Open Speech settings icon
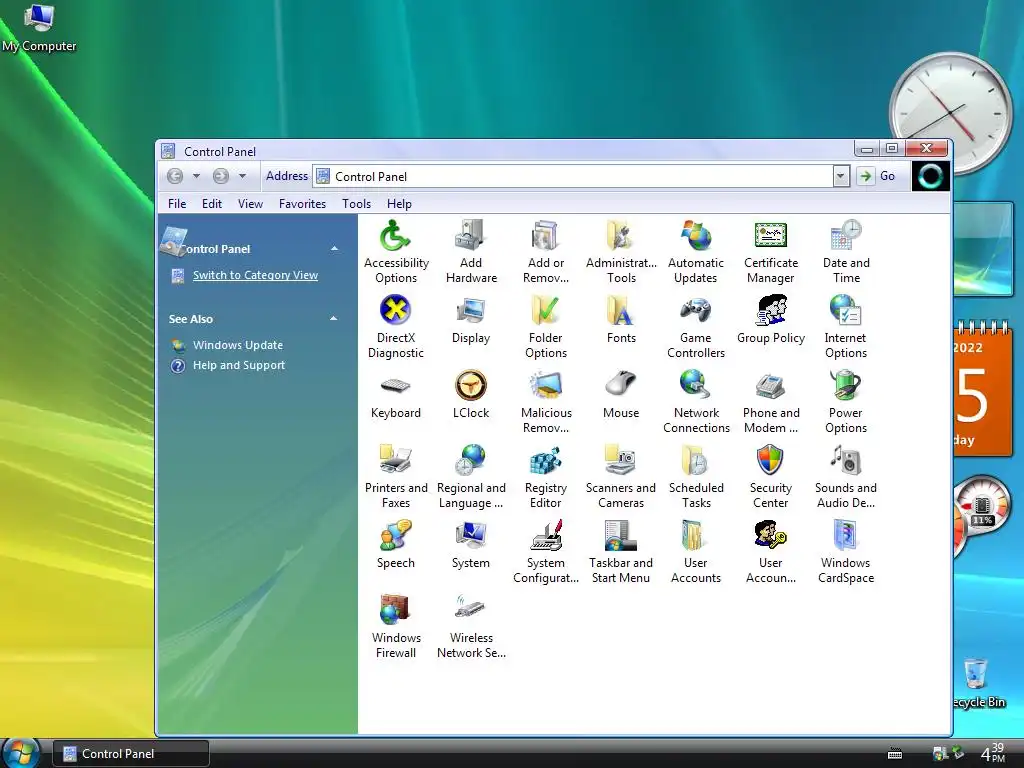1024x768 pixels. [x=396, y=536]
